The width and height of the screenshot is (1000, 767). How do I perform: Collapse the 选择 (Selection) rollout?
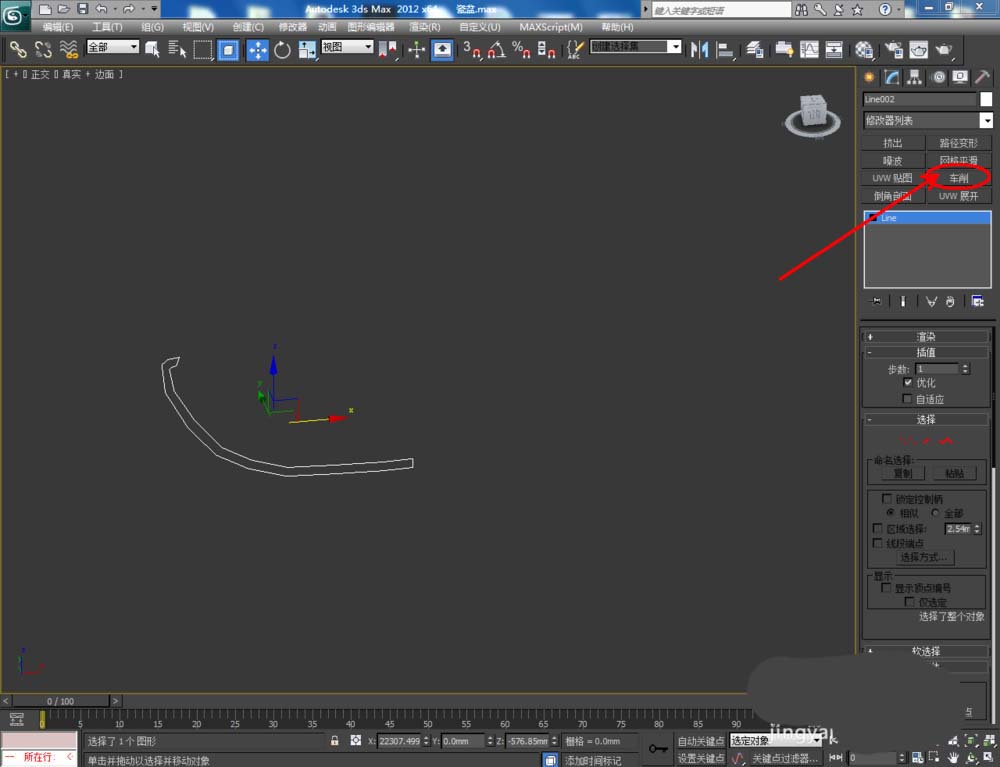click(x=926, y=420)
